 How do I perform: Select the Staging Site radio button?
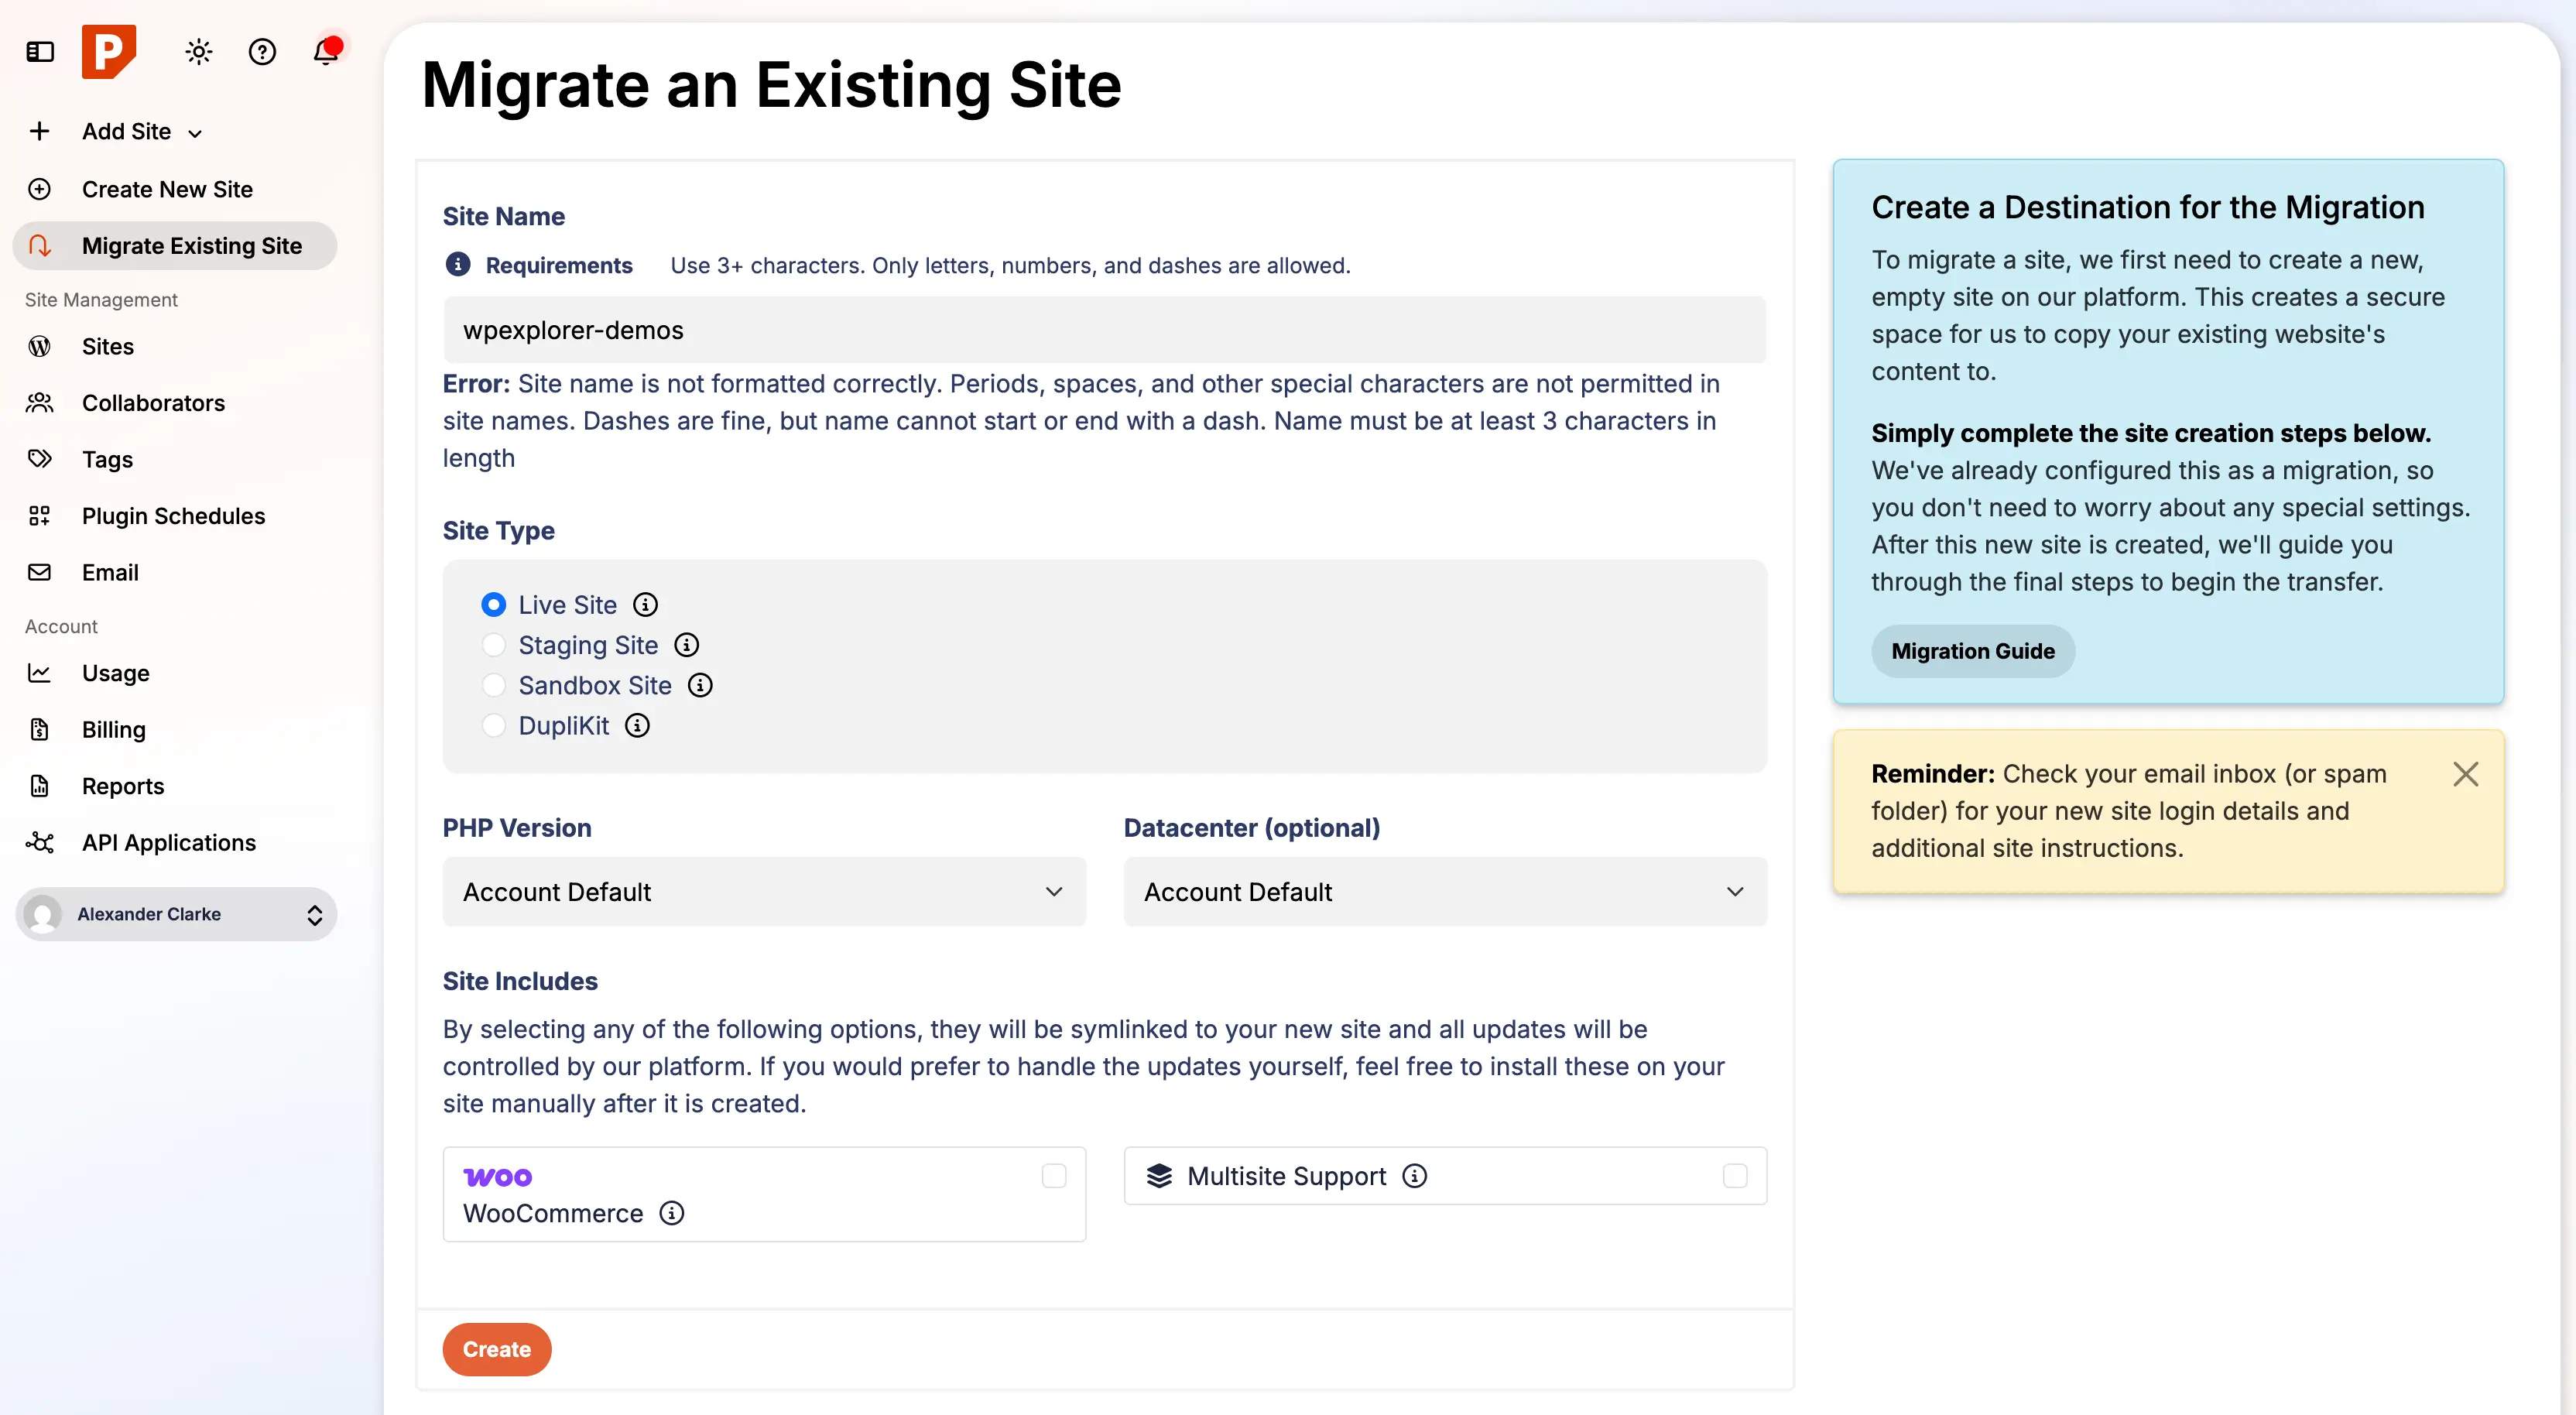494,645
